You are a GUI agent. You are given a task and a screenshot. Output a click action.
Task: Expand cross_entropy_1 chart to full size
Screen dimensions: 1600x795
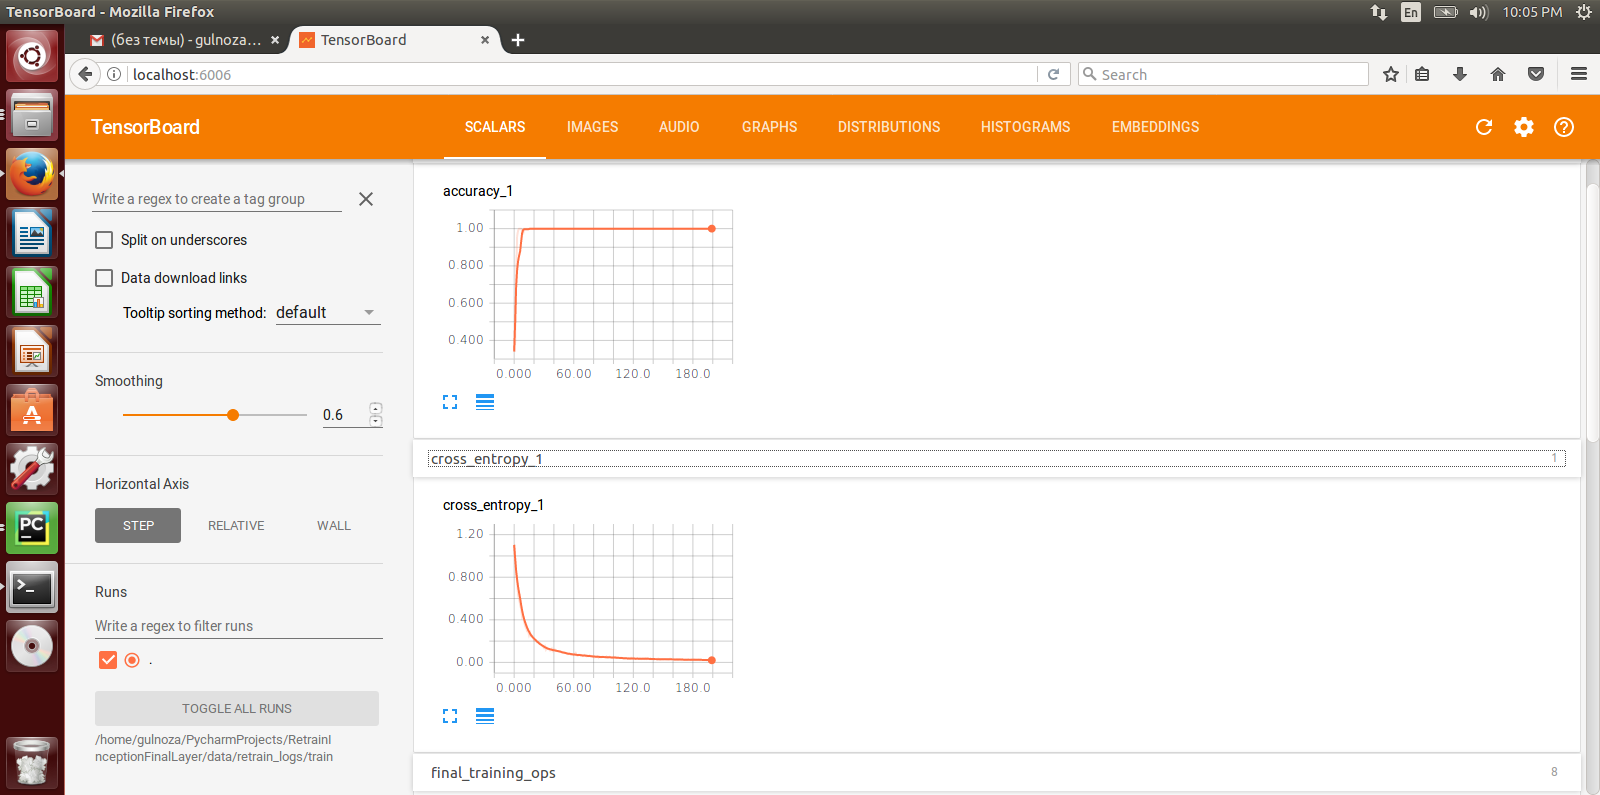pyautogui.click(x=450, y=716)
